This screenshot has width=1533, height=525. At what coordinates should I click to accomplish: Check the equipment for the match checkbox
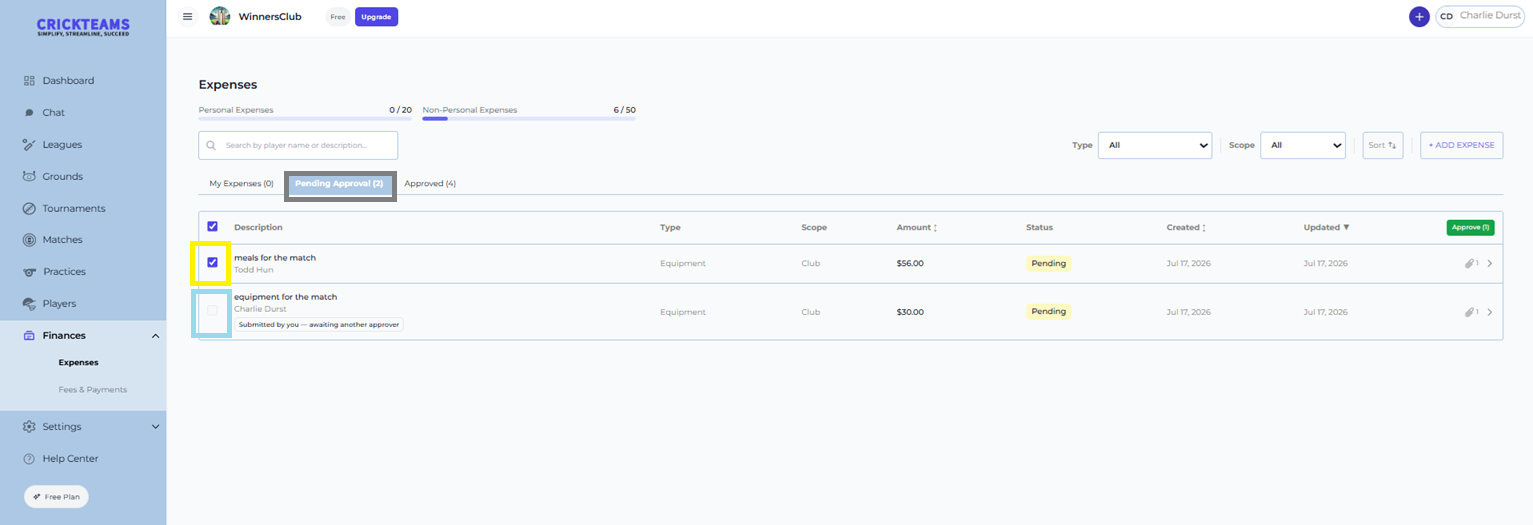pos(212,311)
